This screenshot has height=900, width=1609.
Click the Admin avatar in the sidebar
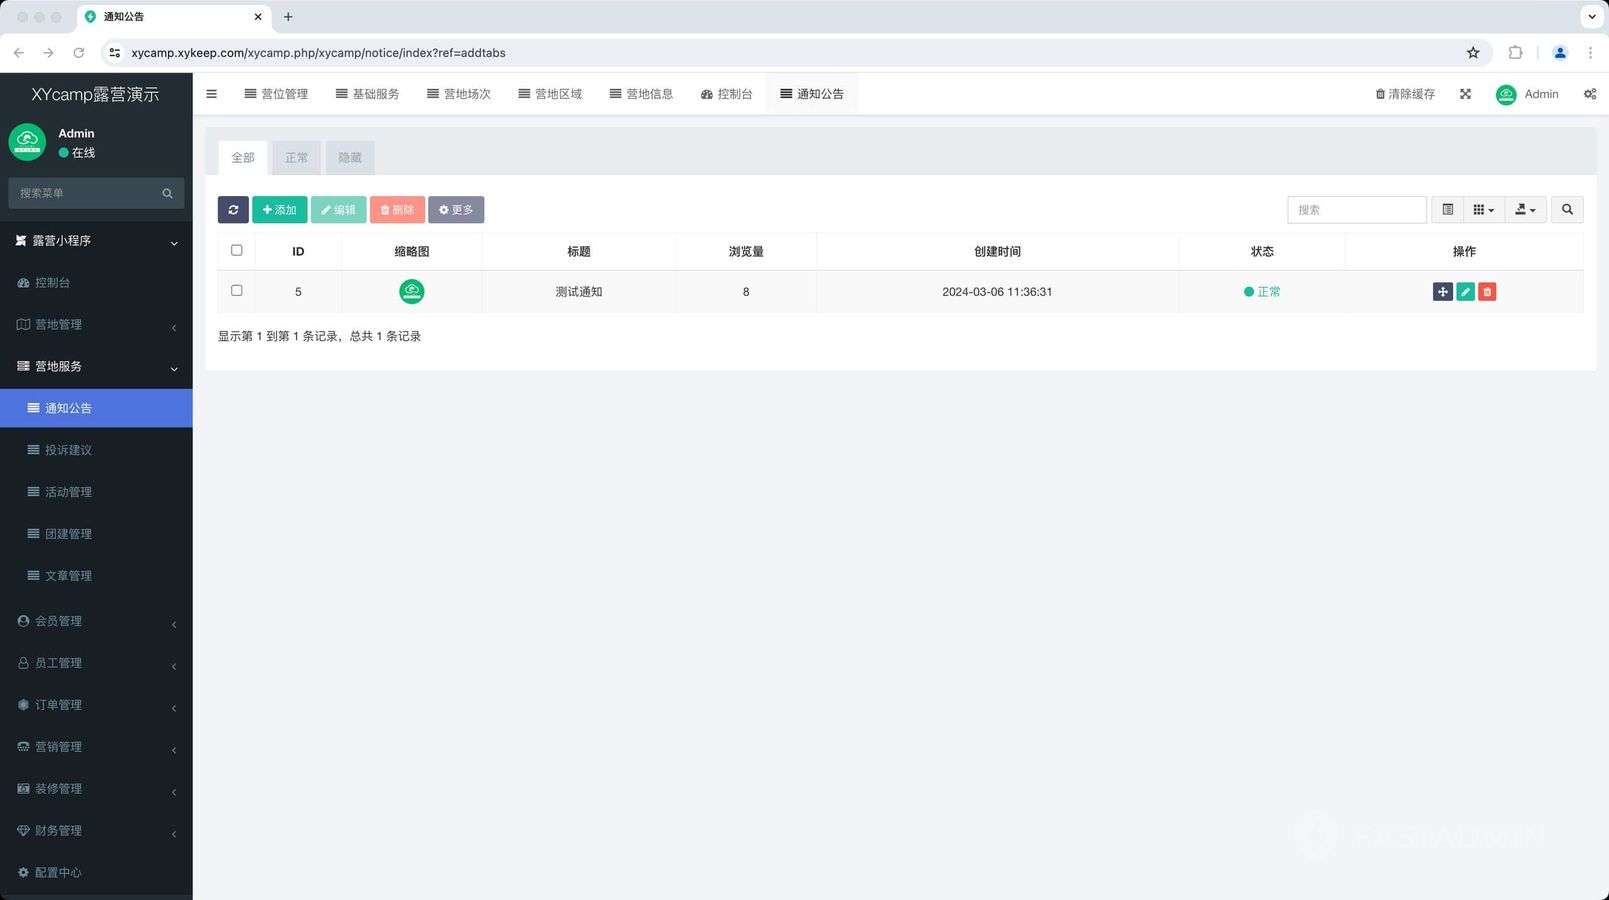[27, 142]
